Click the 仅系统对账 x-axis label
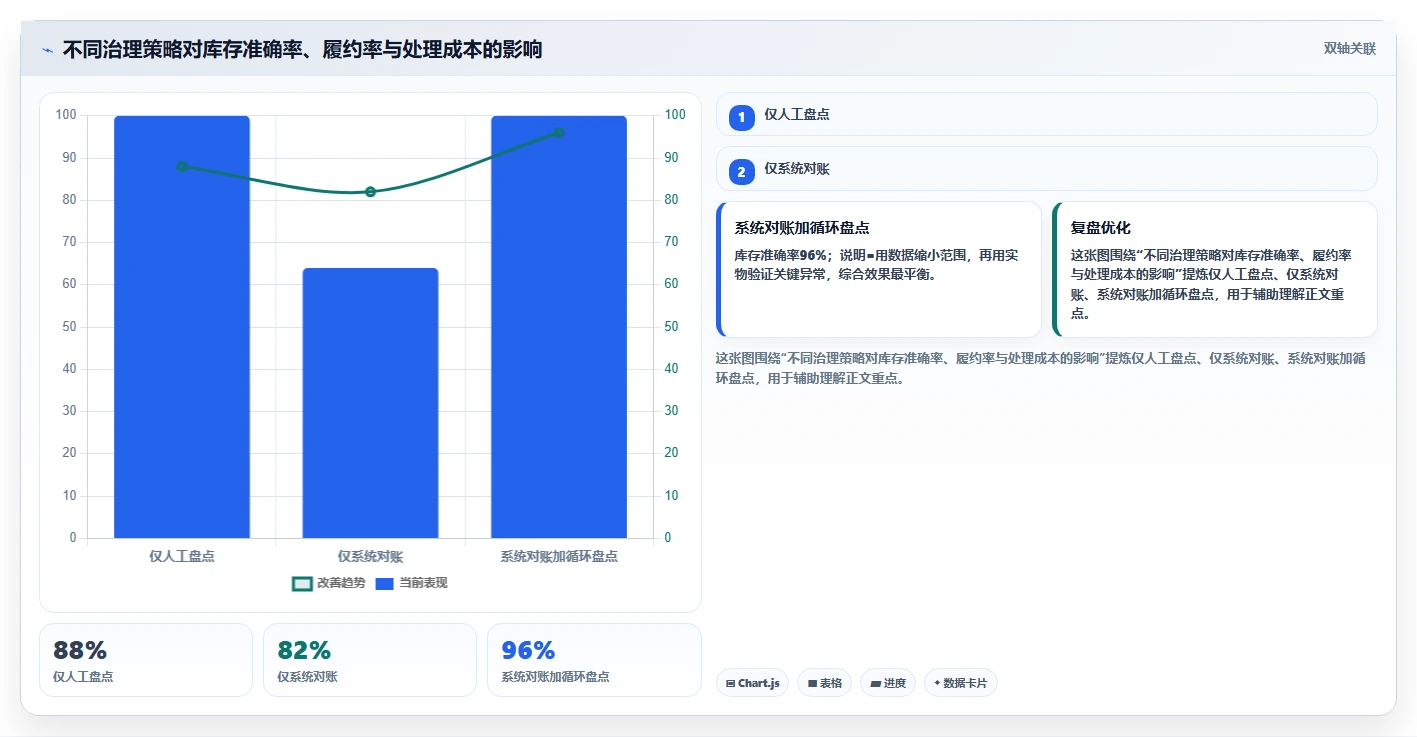Image resolution: width=1417 pixels, height=737 pixels. click(x=370, y=556)
